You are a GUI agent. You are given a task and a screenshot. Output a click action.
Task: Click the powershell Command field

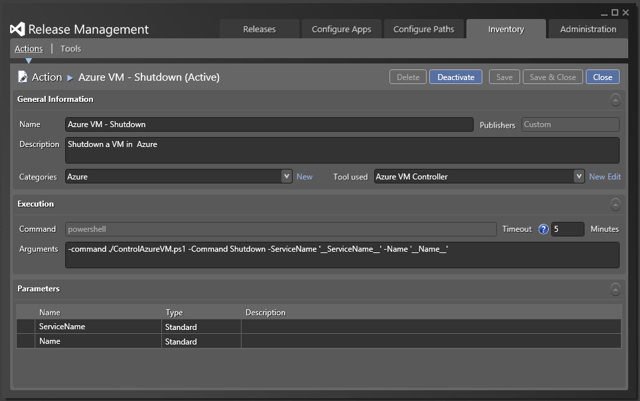click(281, 229)
